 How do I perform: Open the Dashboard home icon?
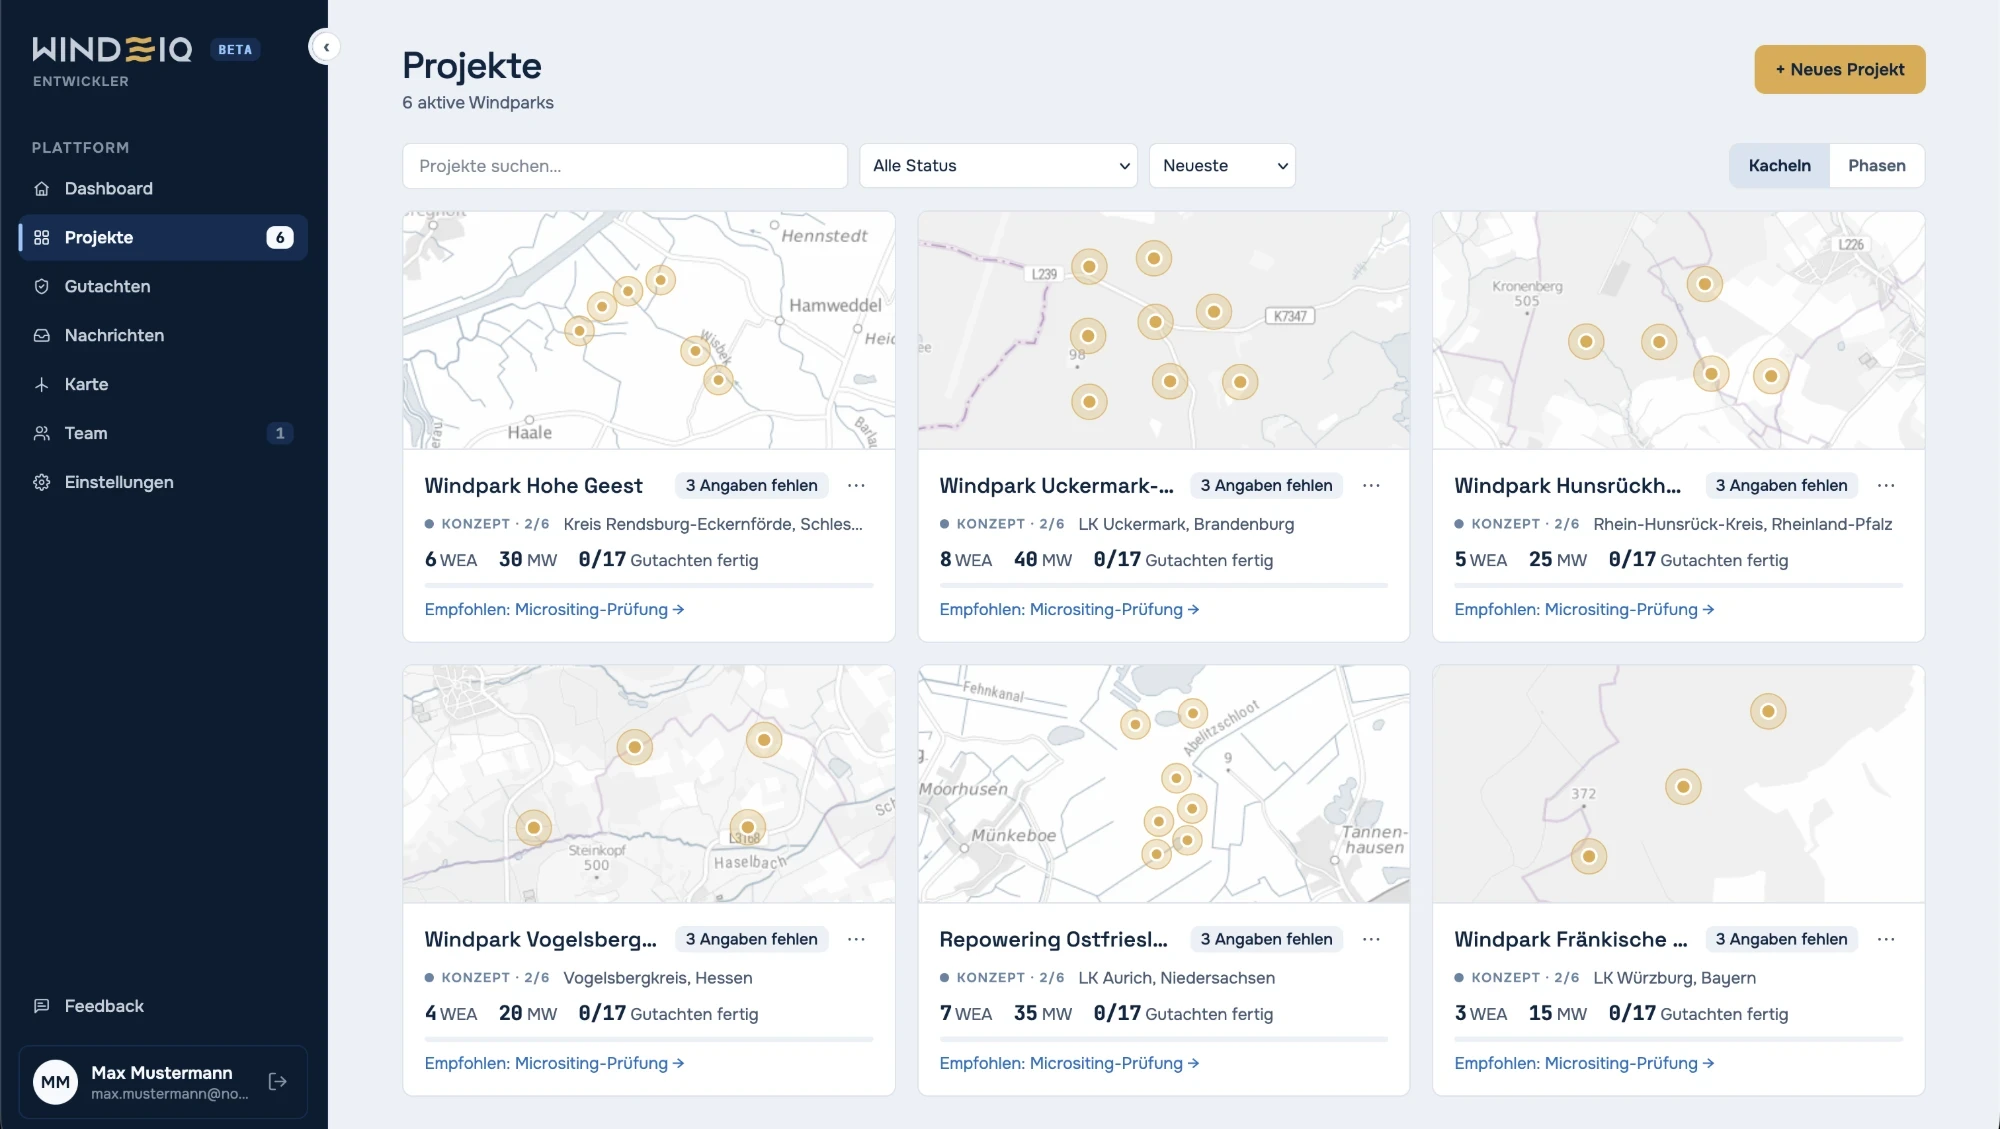click(41, 189)
